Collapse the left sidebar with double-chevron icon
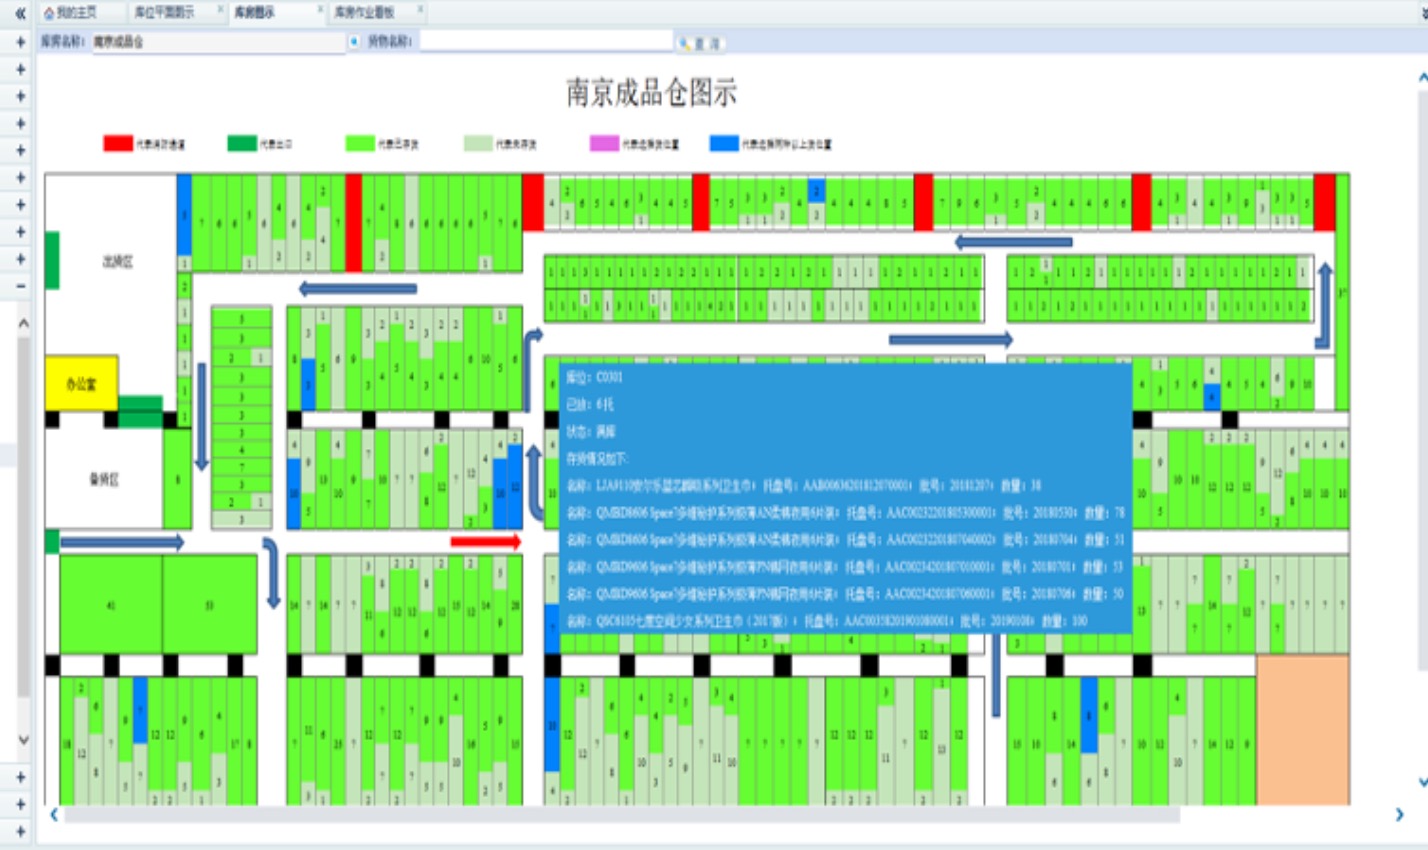The height and width of the screenshot is (850, 1428). pos(19,13)
